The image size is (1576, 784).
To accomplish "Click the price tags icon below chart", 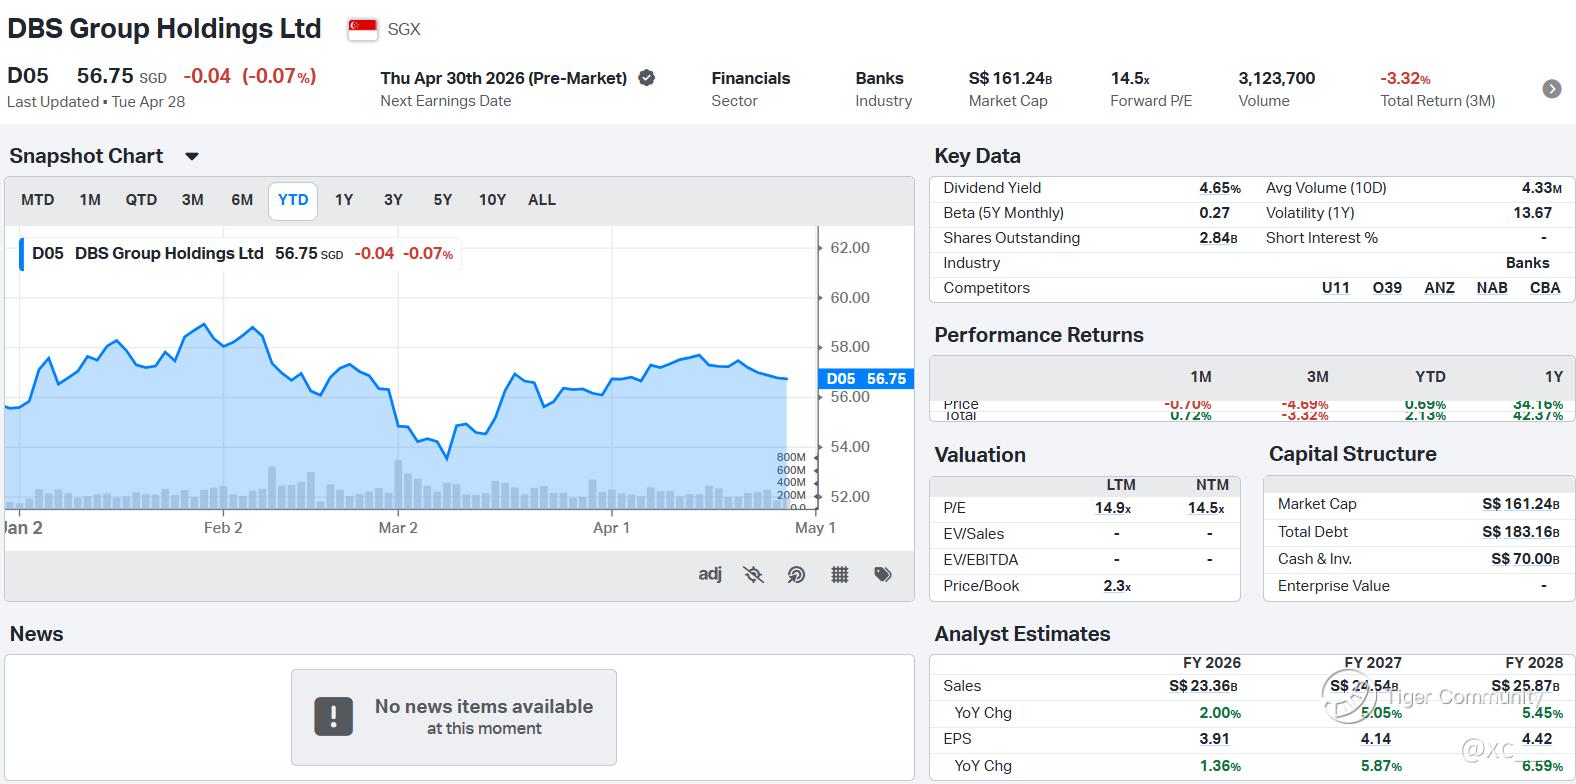I will (883, 574).
